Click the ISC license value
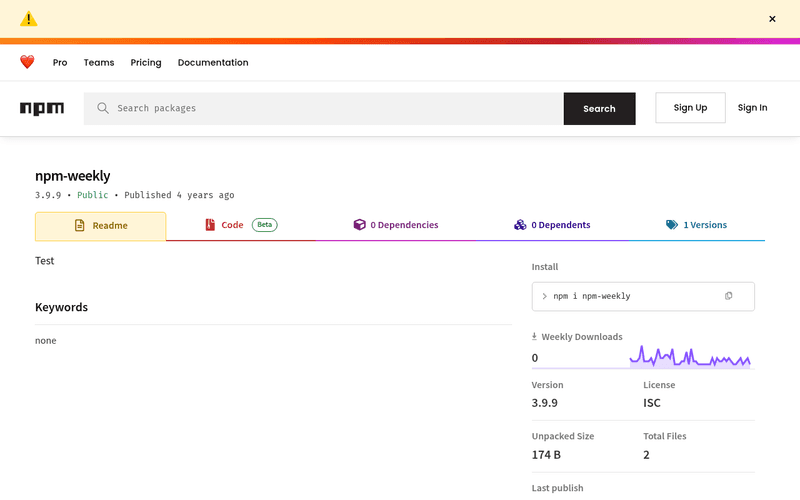800x500 pixels. coord(652,403)
